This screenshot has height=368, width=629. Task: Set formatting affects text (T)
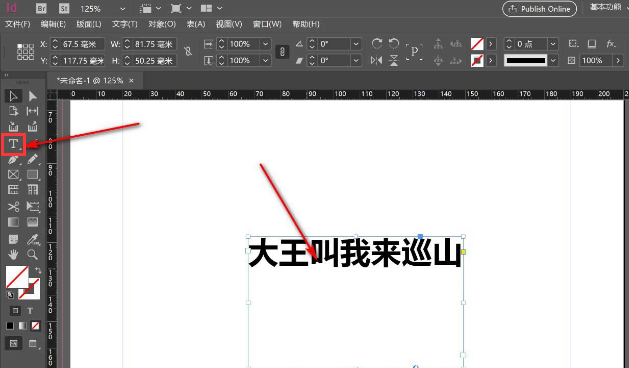point(30,311)
